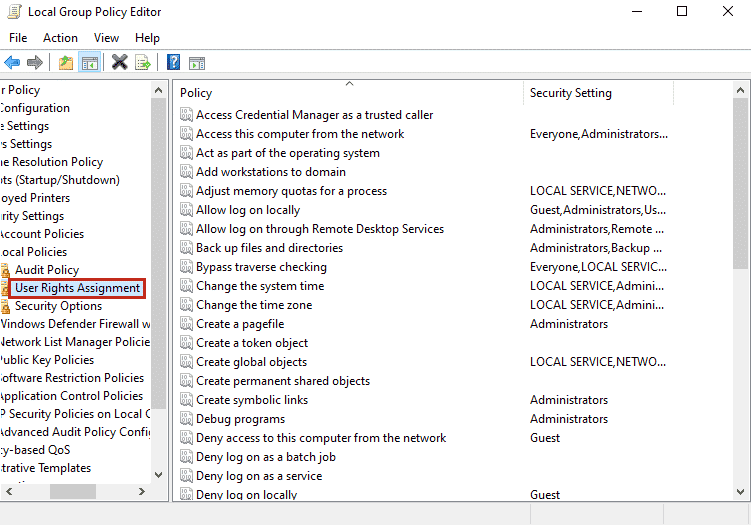This screenshot has width=751, height=525.
Task: Select Create permanent shared objects policy
Action: [283, 381]
